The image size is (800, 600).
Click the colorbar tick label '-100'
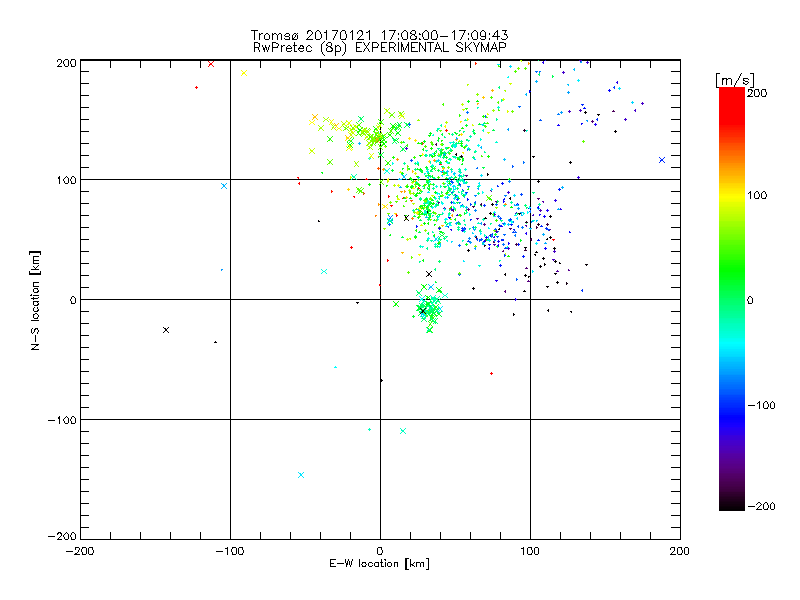pyautogui.click(x=761, y=405)
